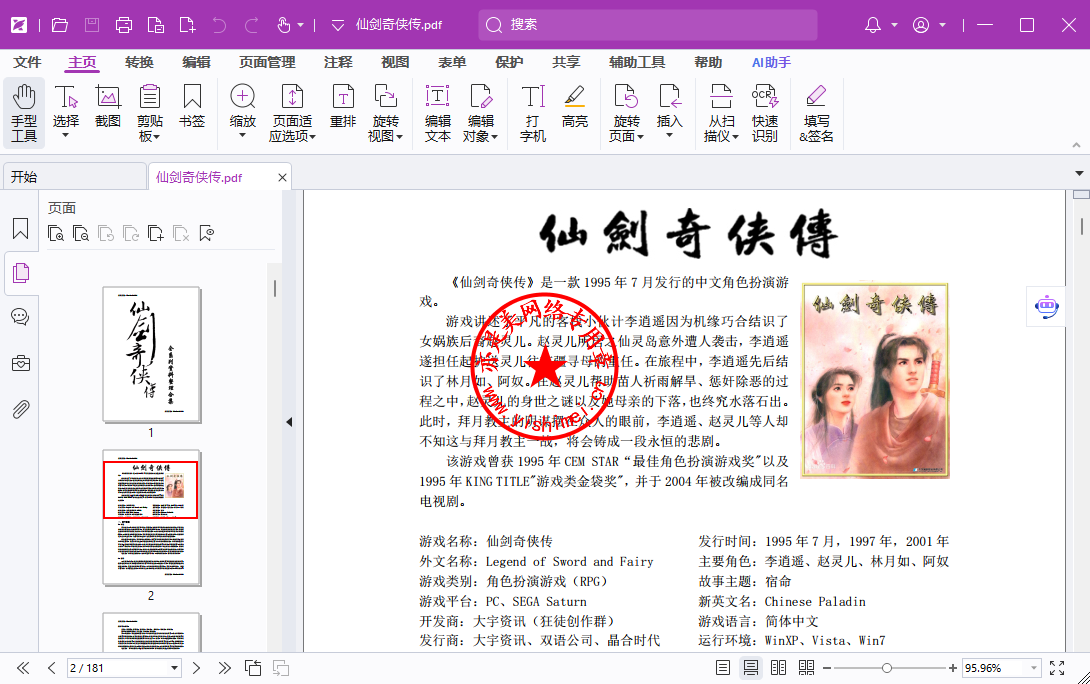Run Quick OCR recognition (快速识别)
The image size is (1090, 684).
pos(765,112)
